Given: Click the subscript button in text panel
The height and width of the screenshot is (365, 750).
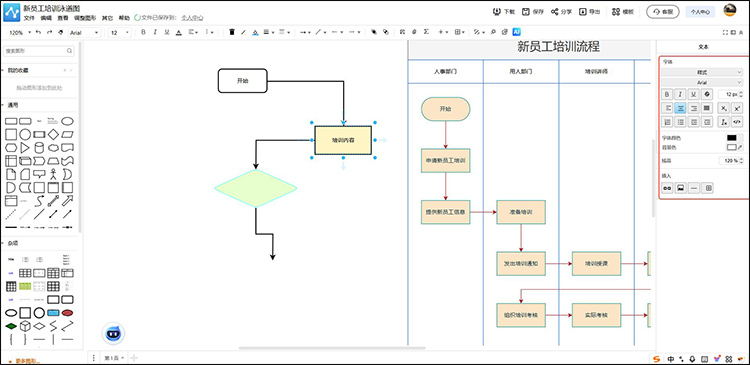Looking at the screenshot, I should pos(724,108).
